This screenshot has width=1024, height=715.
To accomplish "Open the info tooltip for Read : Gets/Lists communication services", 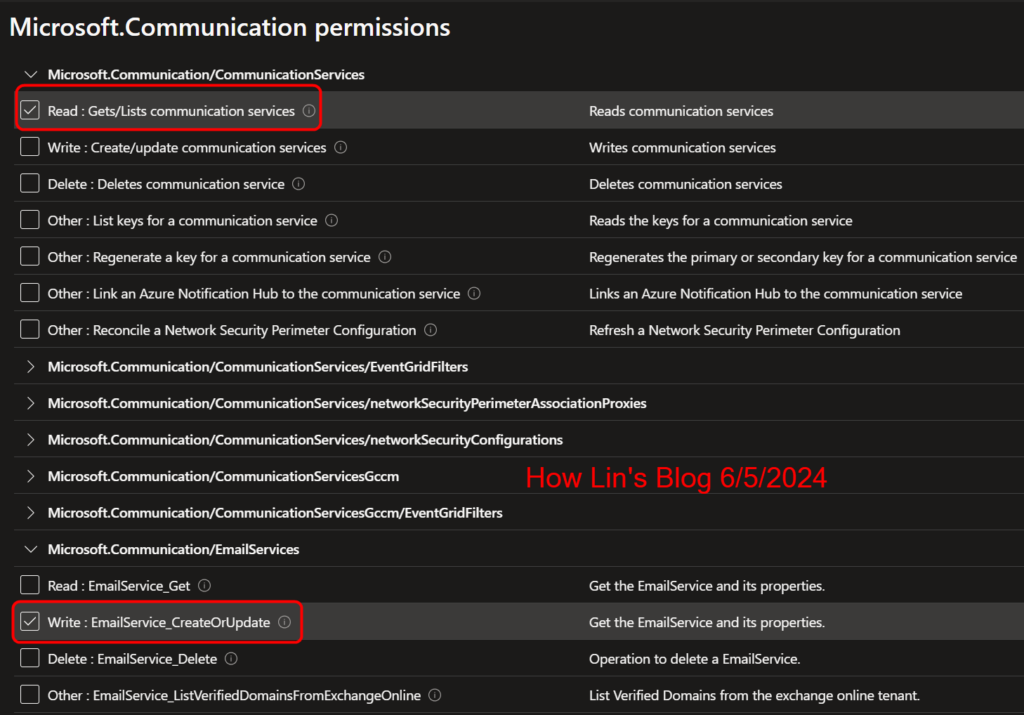I will (307, 110).
